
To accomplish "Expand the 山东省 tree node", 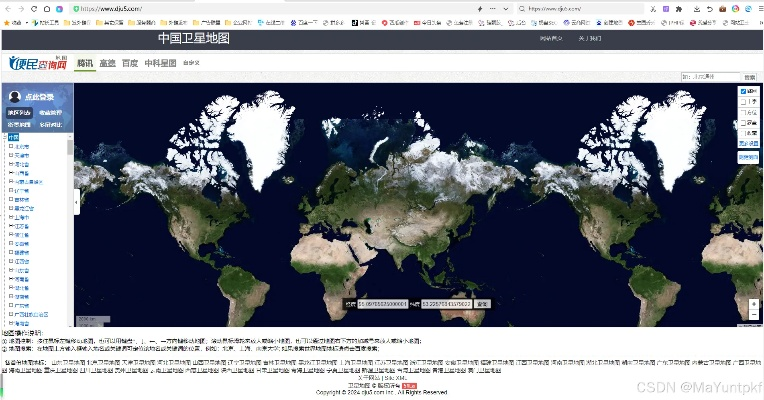I will point(11,270).
